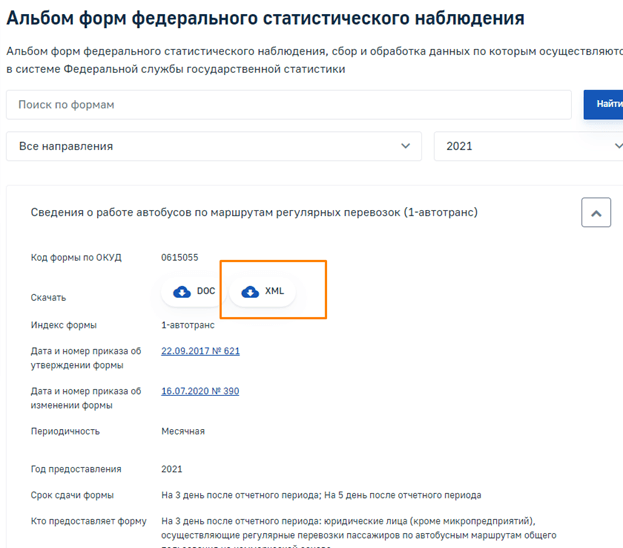Select the OKUD code 0615055
Screen dimensions: 623x548
click(180, 258)
